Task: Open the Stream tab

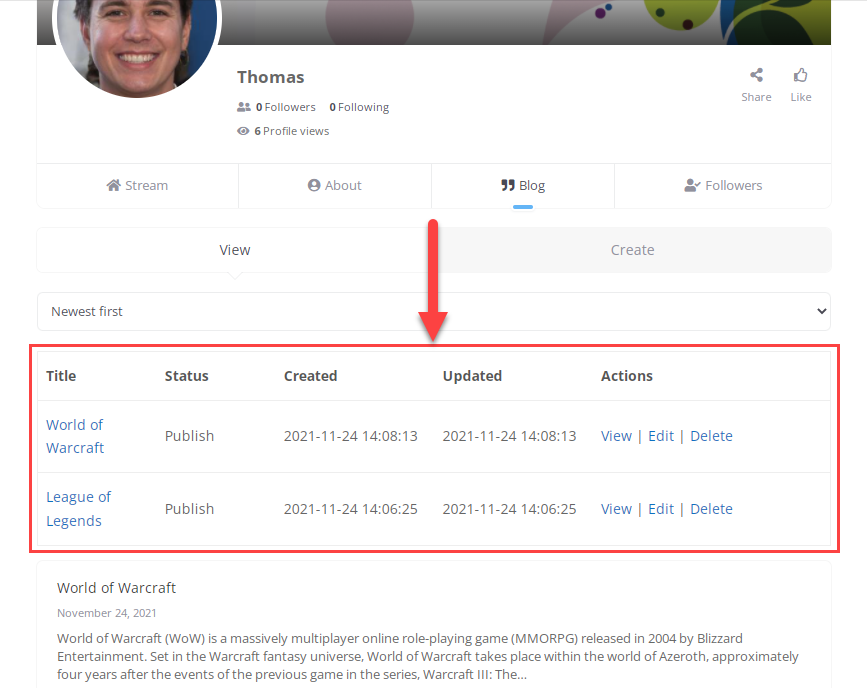Action: 137,185
